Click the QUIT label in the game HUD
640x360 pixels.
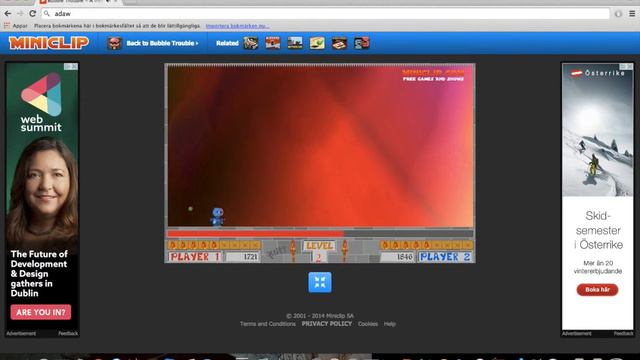point(276,253)
